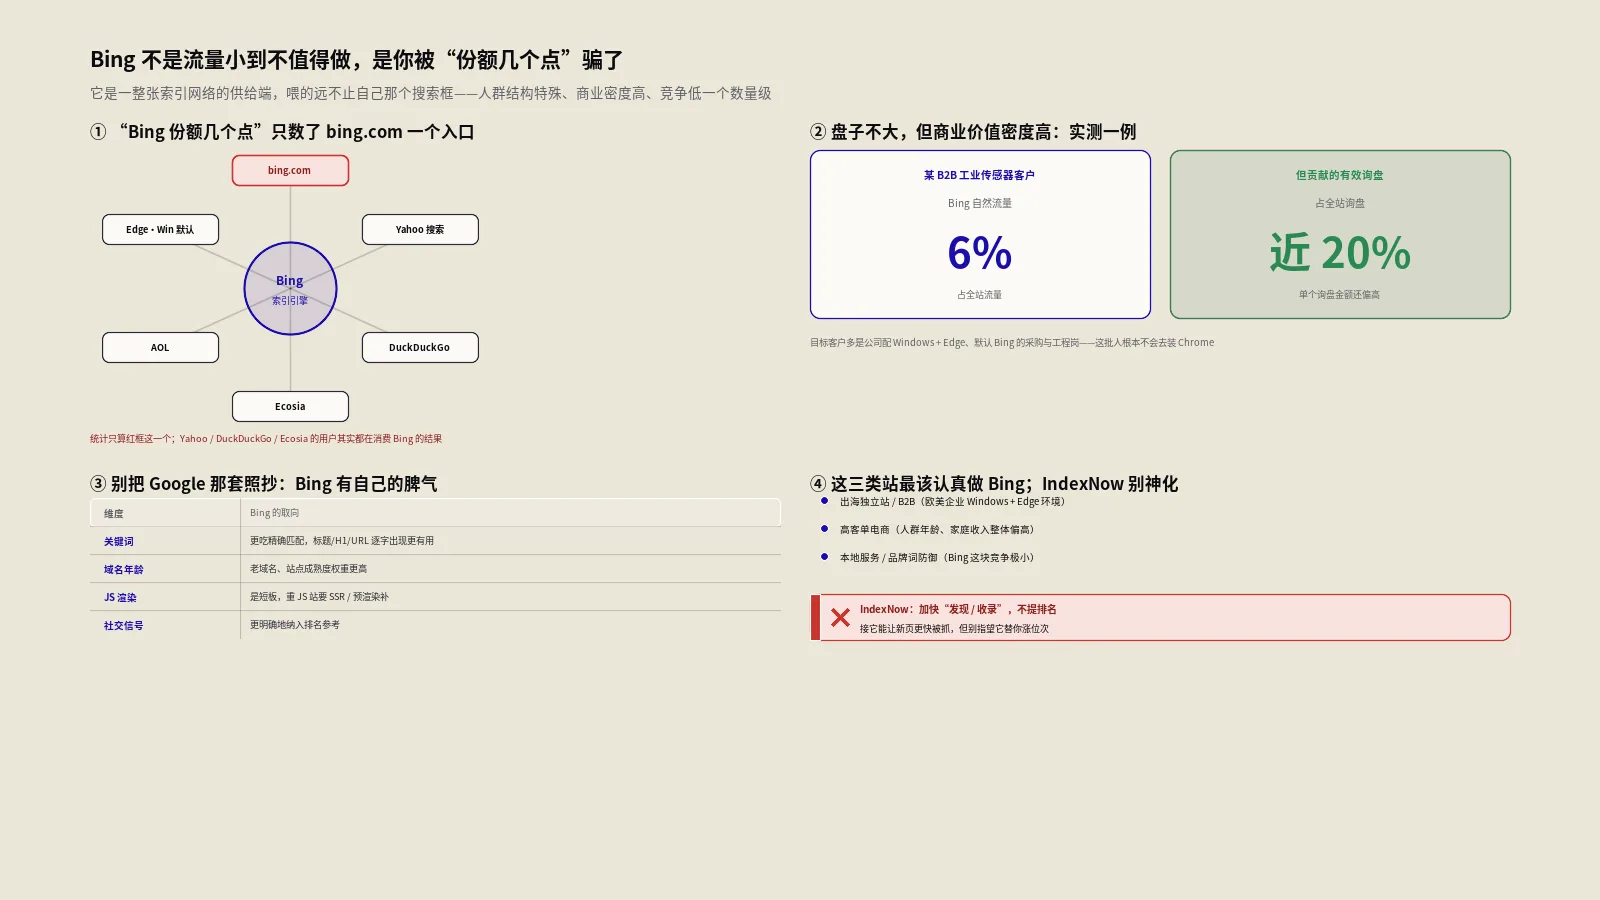Click the card title 某 B2B 工业传感器客户
Image resolution: width=1600 pixels, height=900 pixels.
pyautogui.click(x=980, y=175)
